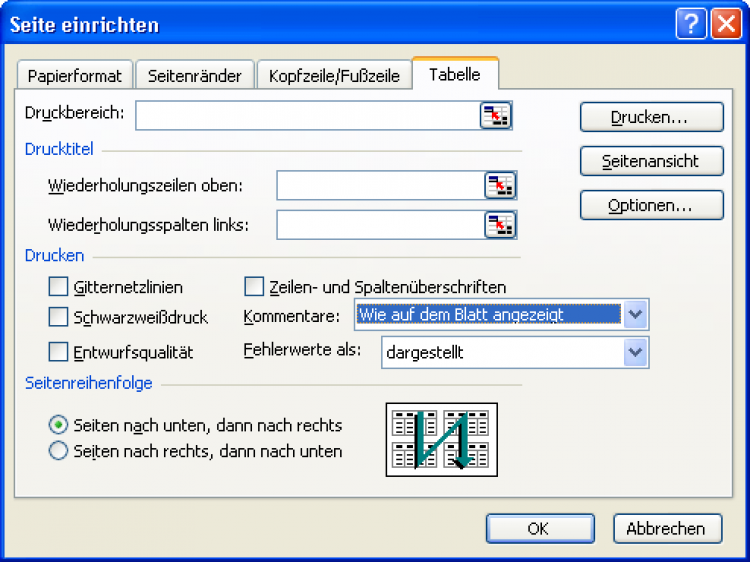Image resolution: width=750 pixels, height=562 pixels.
Task: Click range selector icon for Wiederholungsspalten links
Action: click(500, 225)
